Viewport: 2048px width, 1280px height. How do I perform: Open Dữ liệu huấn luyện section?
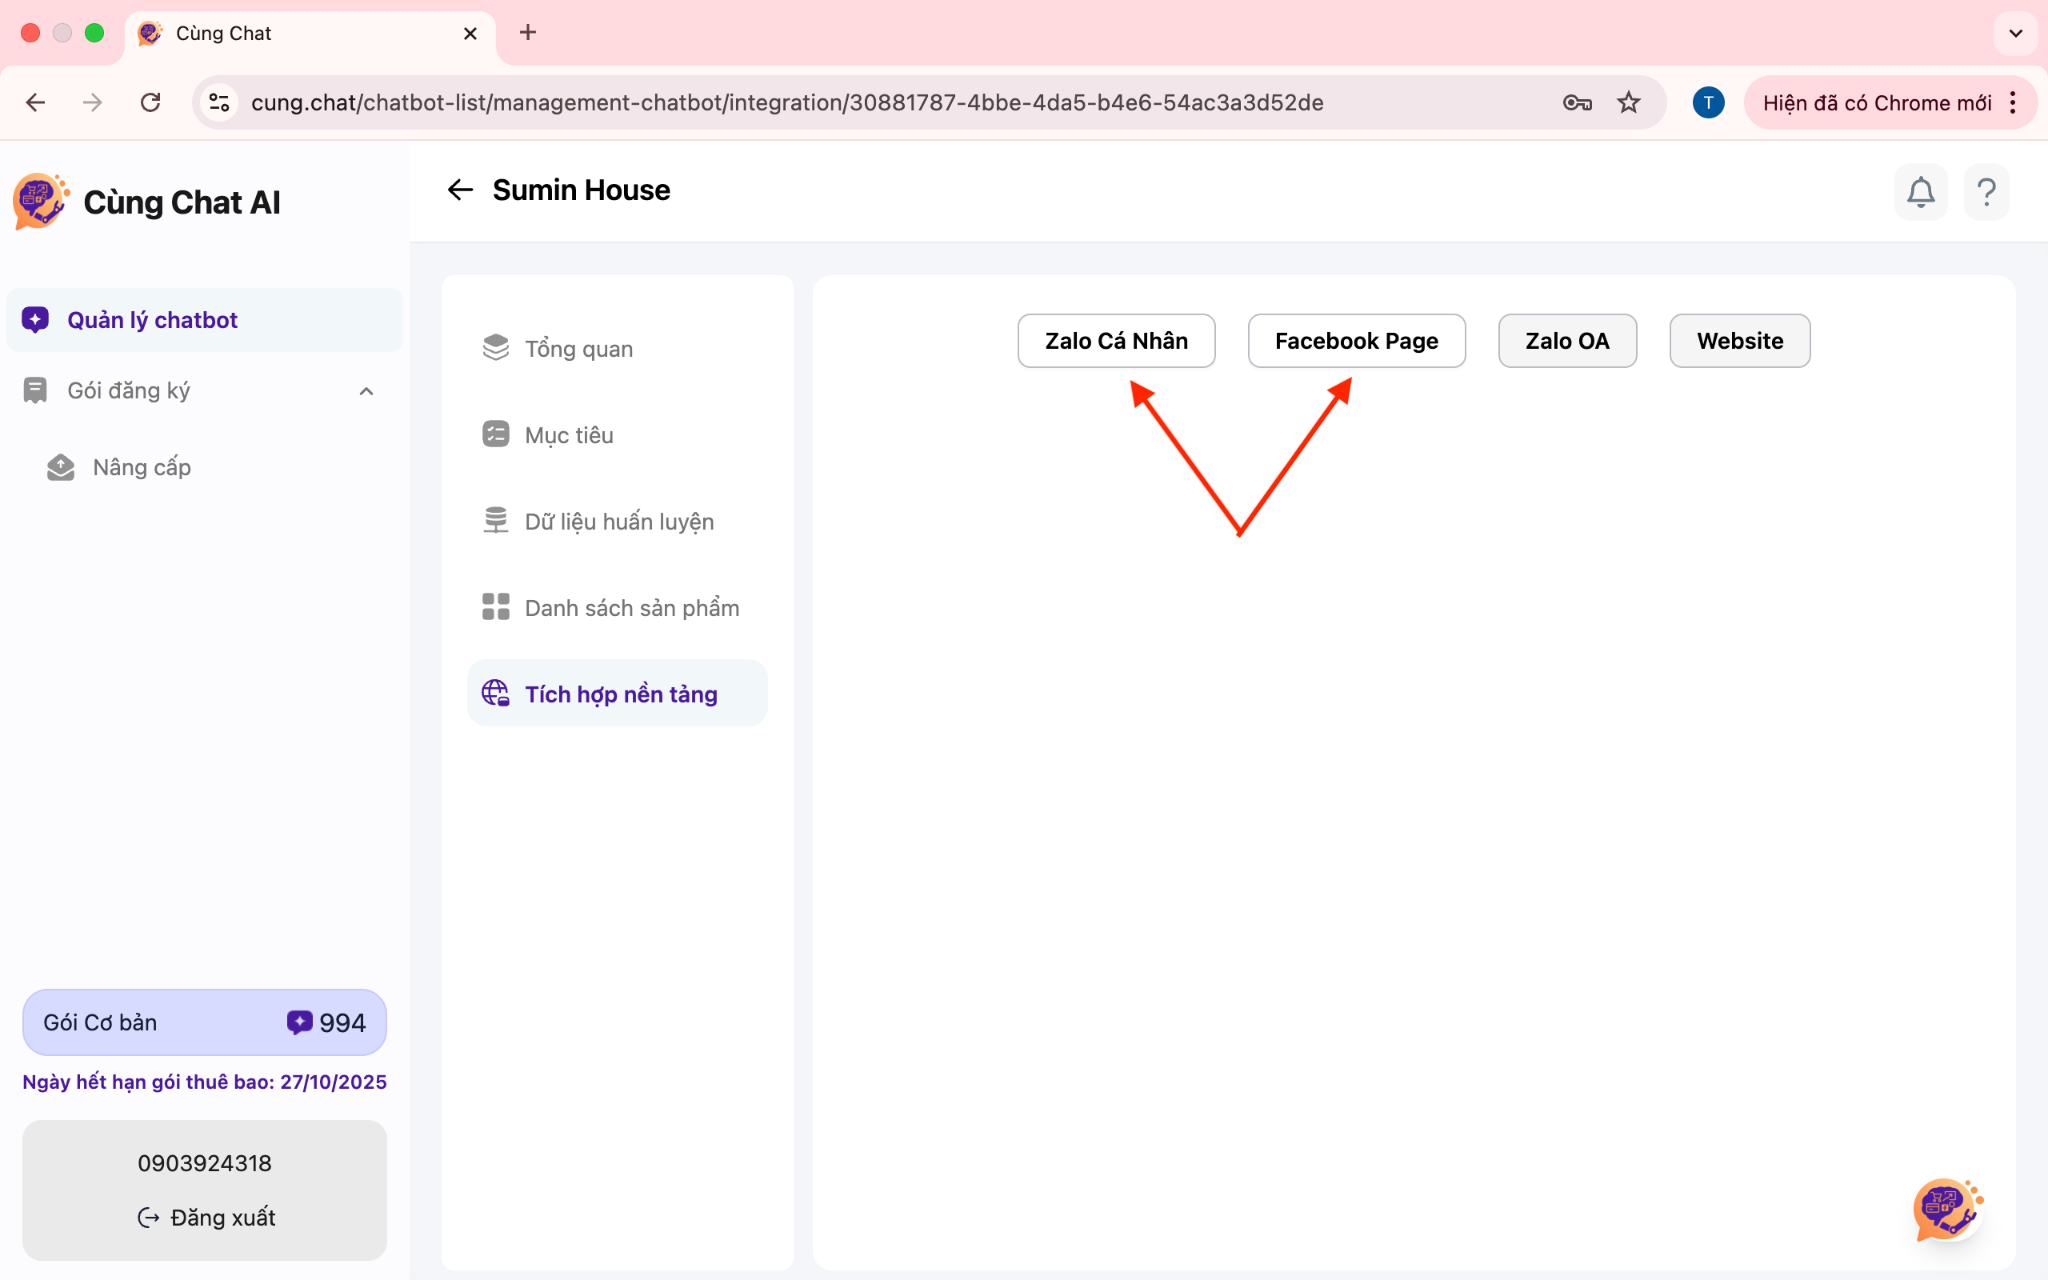(619, 522)
